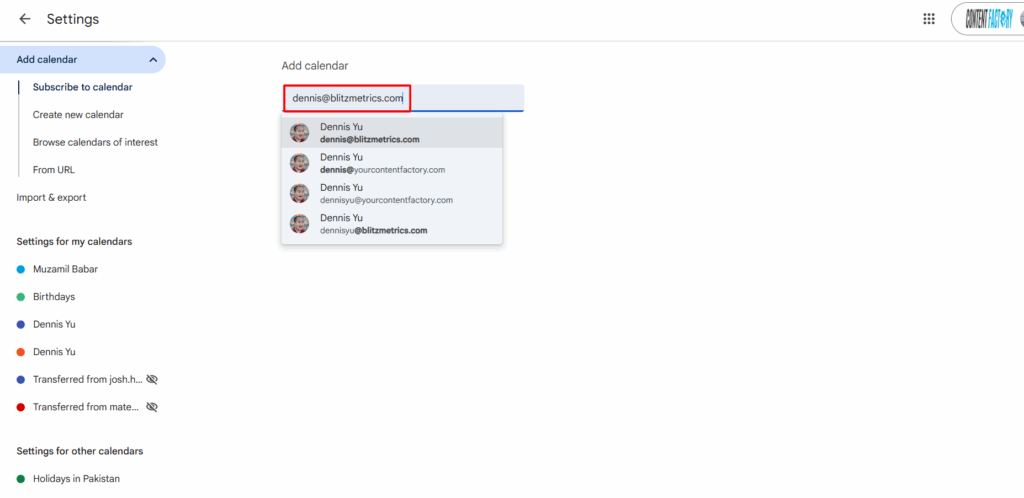
Task: Open Transferred from mate... calendar settings
Action: click(x=86, y=407)
